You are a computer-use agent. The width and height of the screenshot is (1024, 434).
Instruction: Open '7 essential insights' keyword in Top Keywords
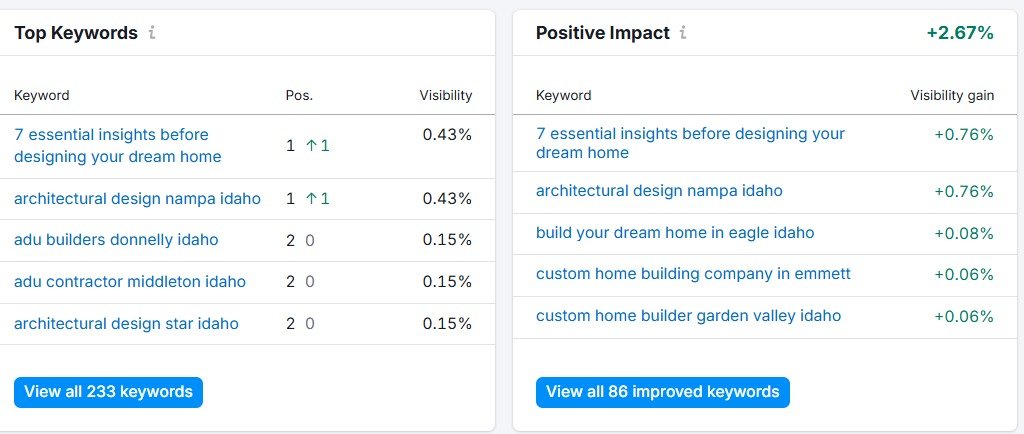118,146
